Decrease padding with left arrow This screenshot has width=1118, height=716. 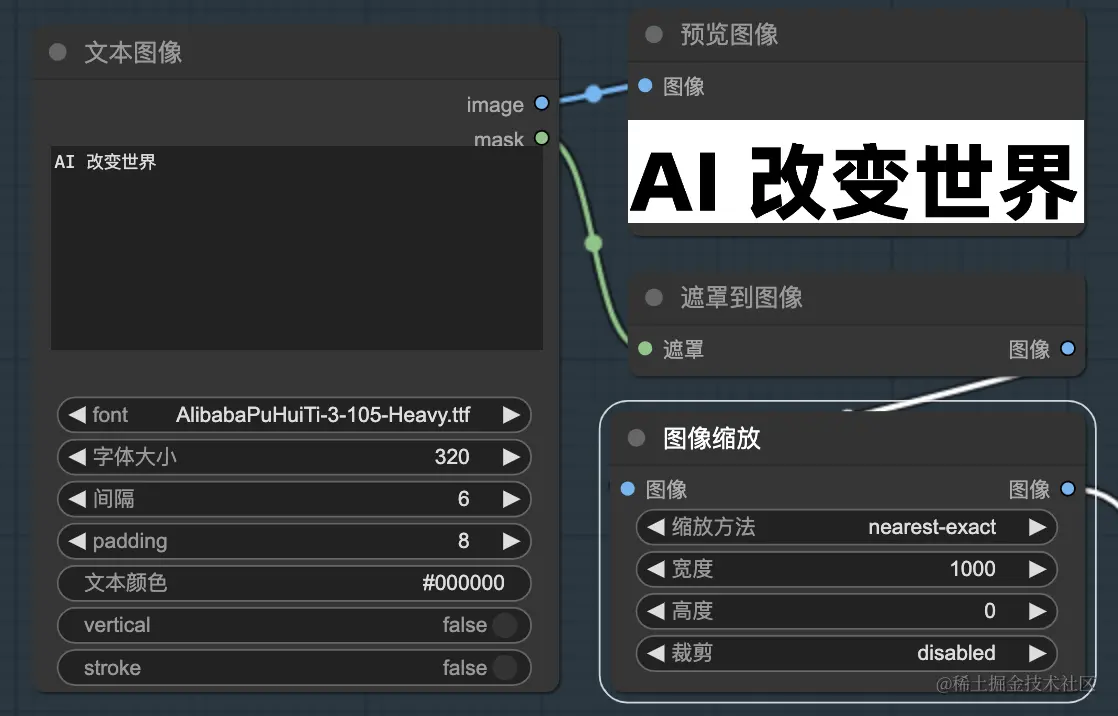coord(77,541)
